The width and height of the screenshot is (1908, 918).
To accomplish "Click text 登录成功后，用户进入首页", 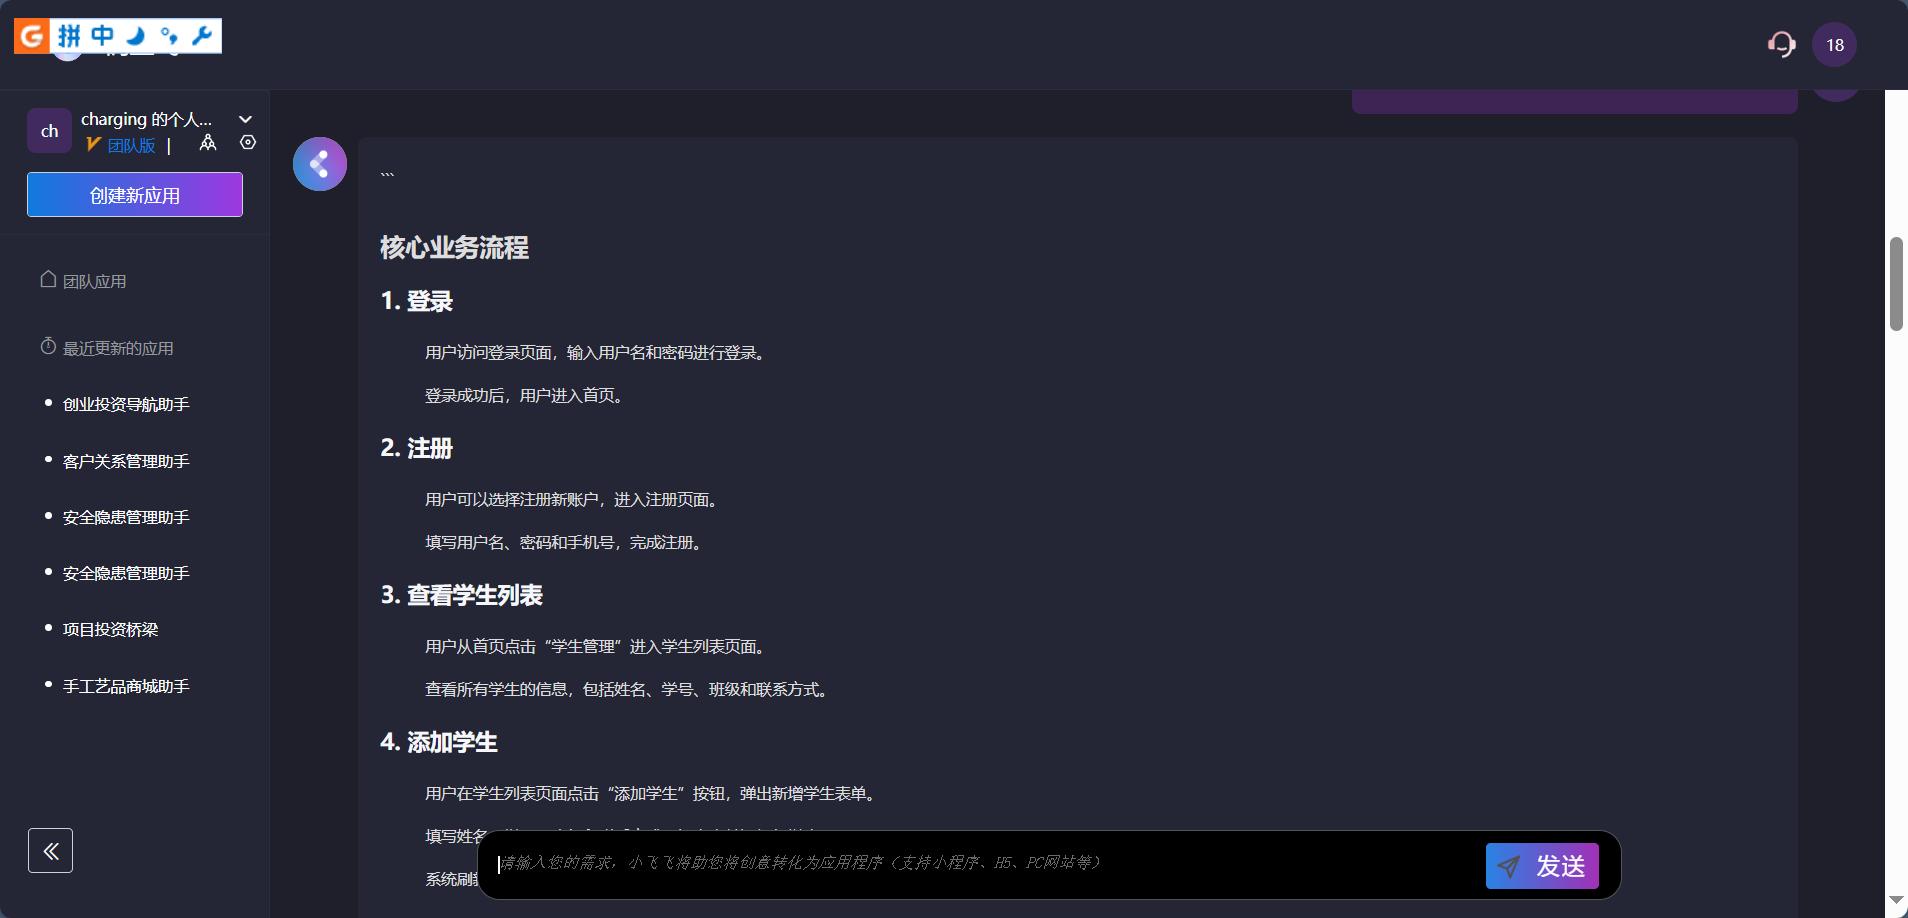I will point(527,396).
